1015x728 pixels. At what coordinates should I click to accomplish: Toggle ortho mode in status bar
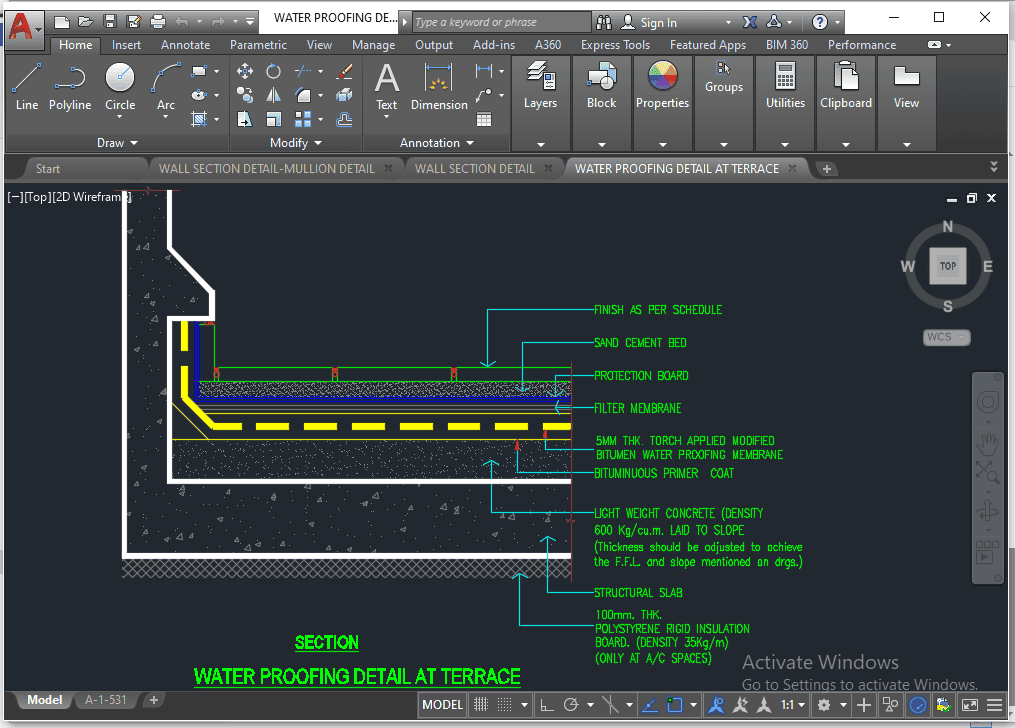(547, 705)
